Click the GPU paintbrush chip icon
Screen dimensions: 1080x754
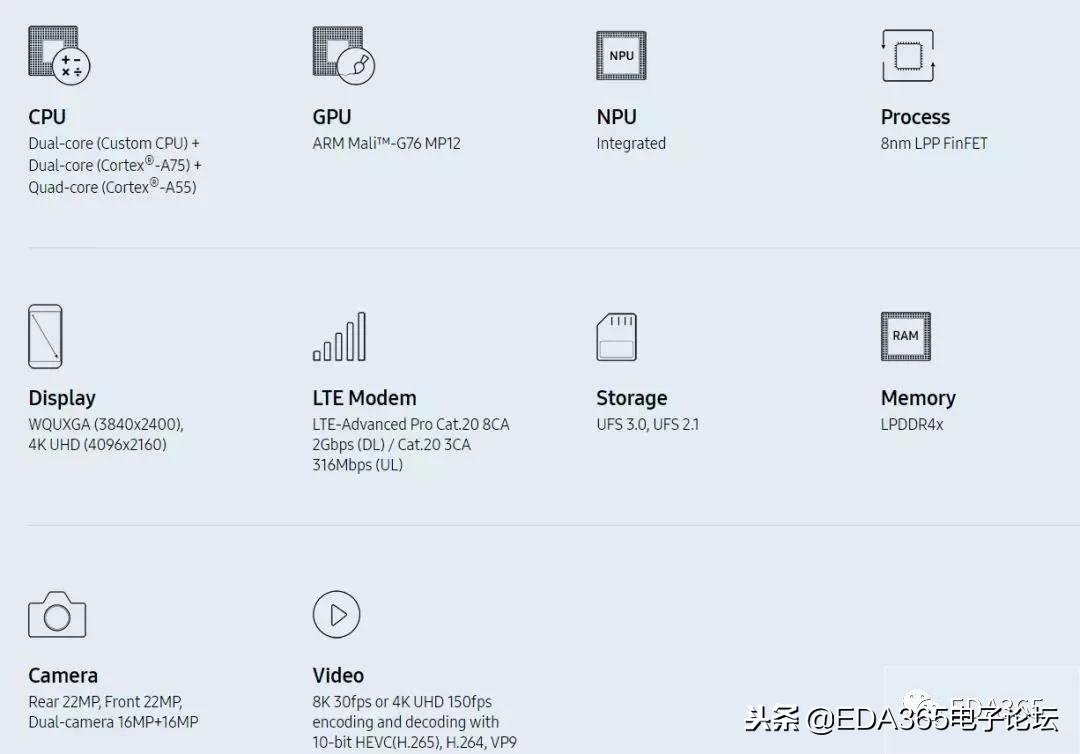point(343,55)
